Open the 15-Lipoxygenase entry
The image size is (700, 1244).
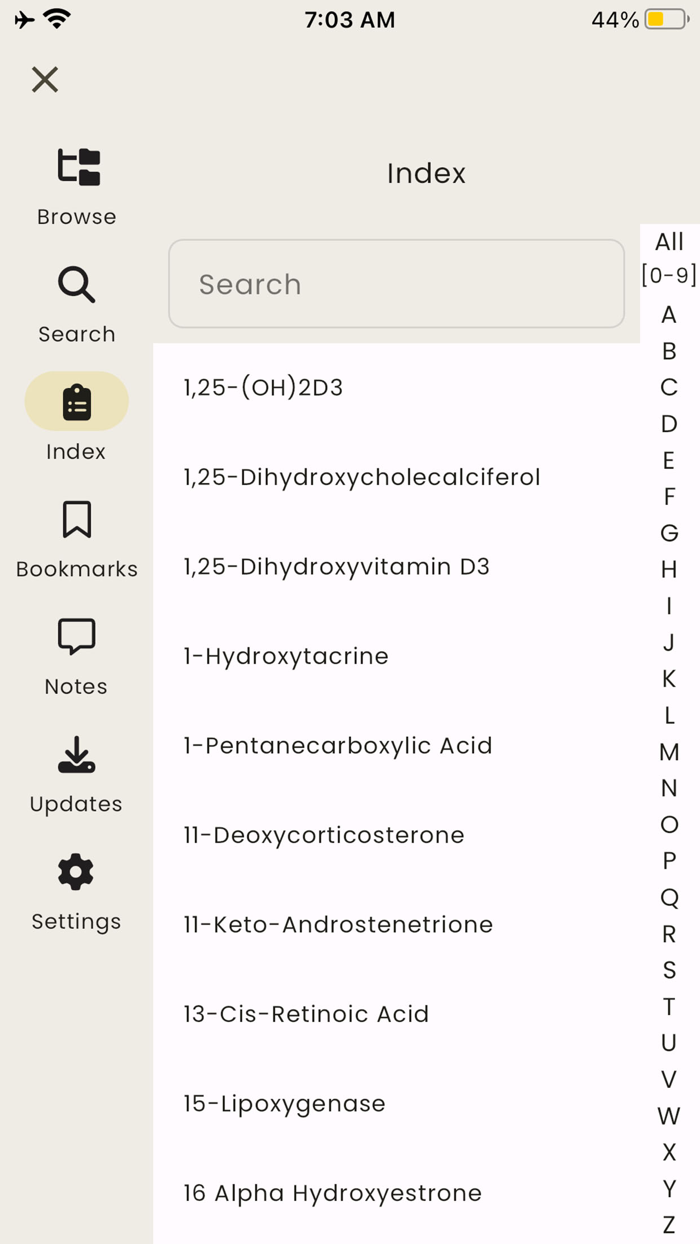click(x=284, y=1103)
